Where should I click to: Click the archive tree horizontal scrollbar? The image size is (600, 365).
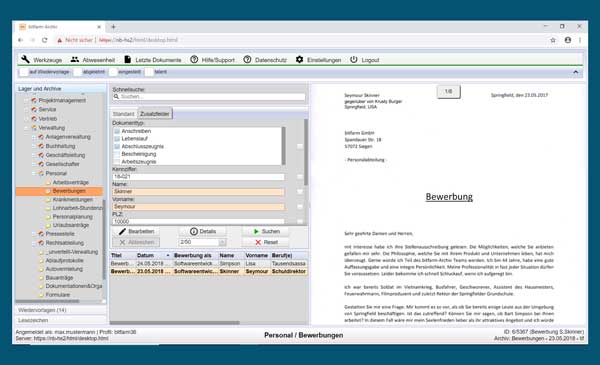(x=47, y=301)
